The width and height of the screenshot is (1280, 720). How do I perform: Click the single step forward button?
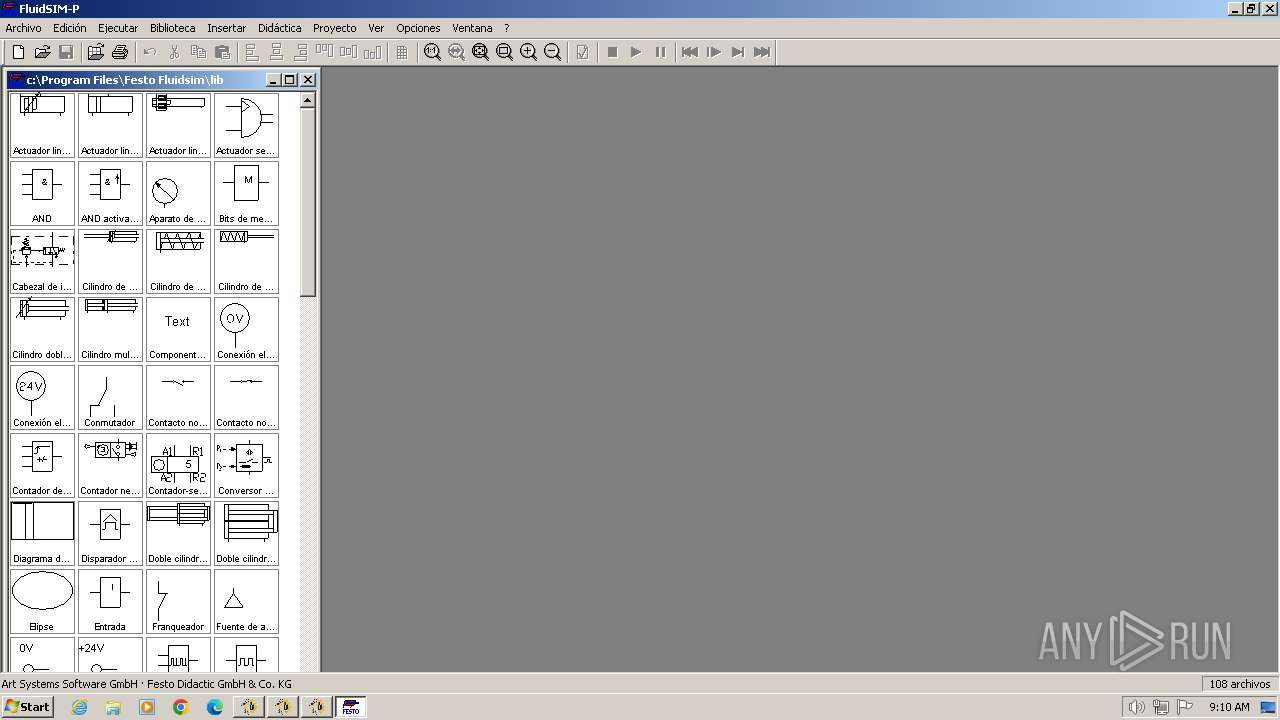pos(714,52)
